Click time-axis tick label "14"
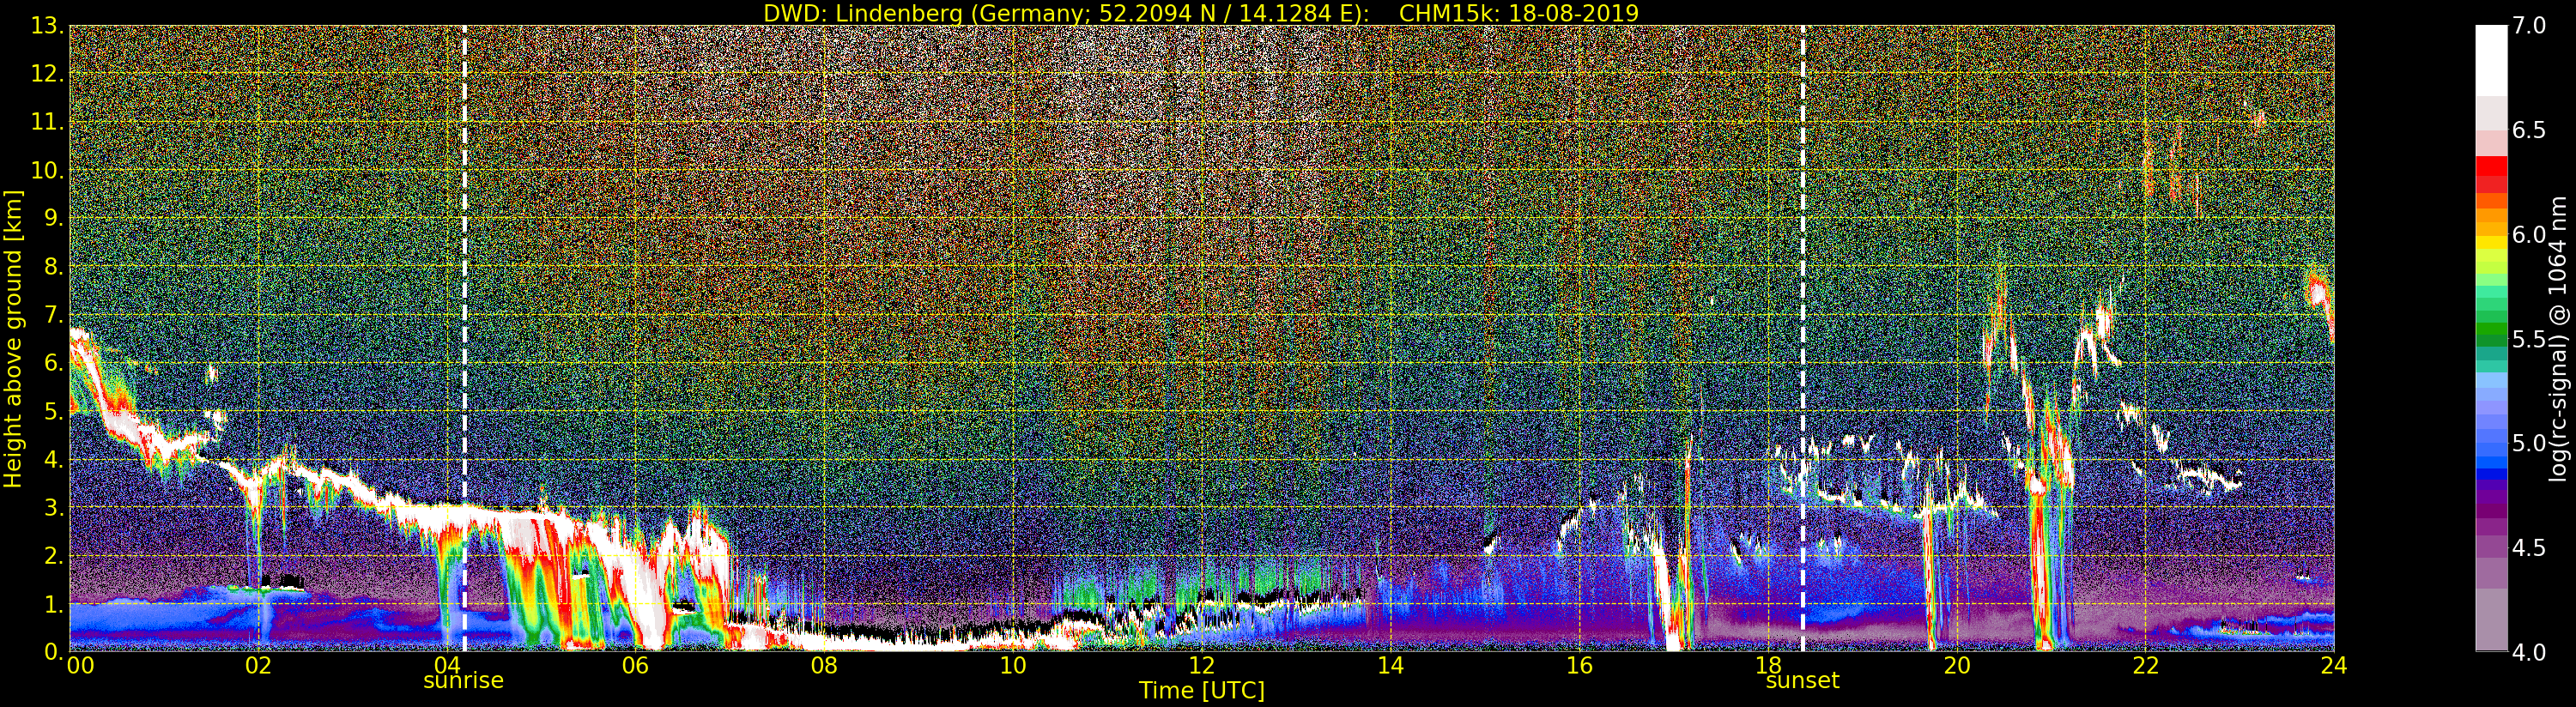Image resolution: width=2576 pixels, height=707 pixels. pyautogui.click(x=1390, y=666)
